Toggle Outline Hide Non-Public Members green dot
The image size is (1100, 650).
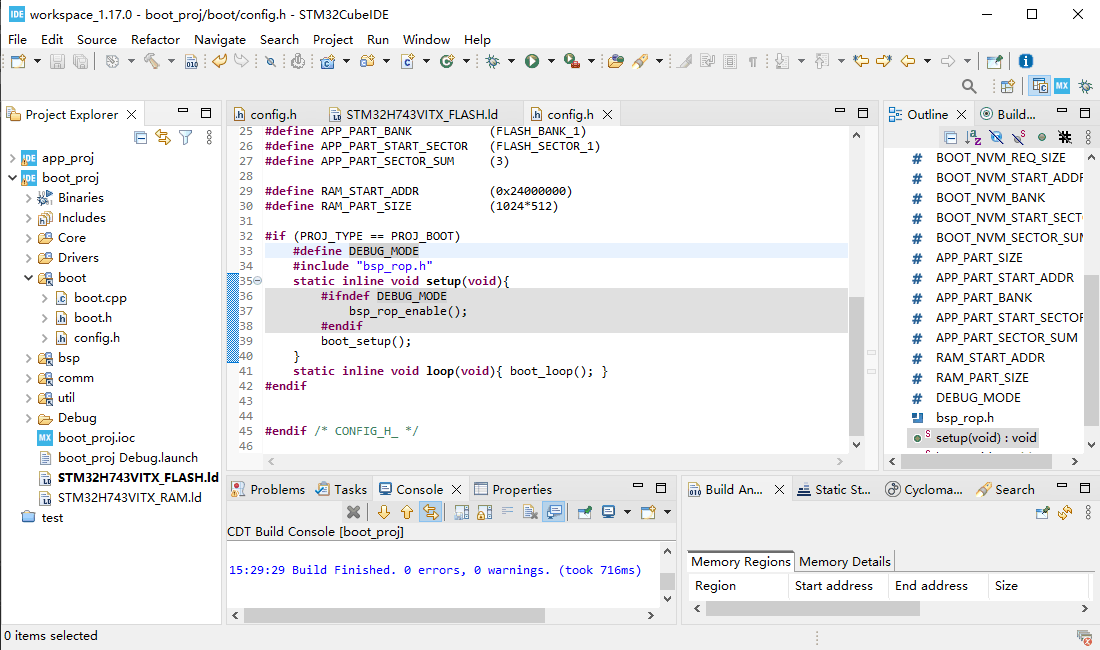tap(1042, 137)
